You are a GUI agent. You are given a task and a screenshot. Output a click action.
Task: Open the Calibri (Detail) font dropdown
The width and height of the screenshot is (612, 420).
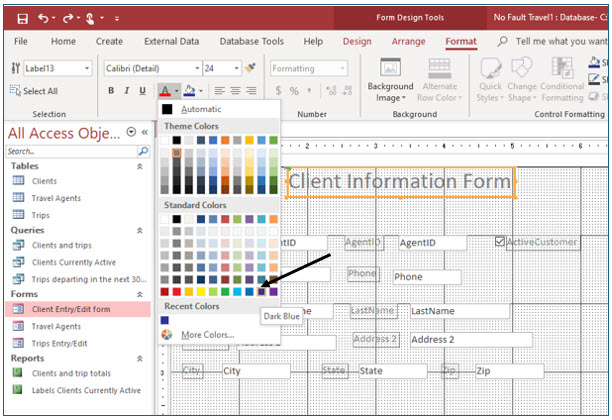[x=197, y=68]
